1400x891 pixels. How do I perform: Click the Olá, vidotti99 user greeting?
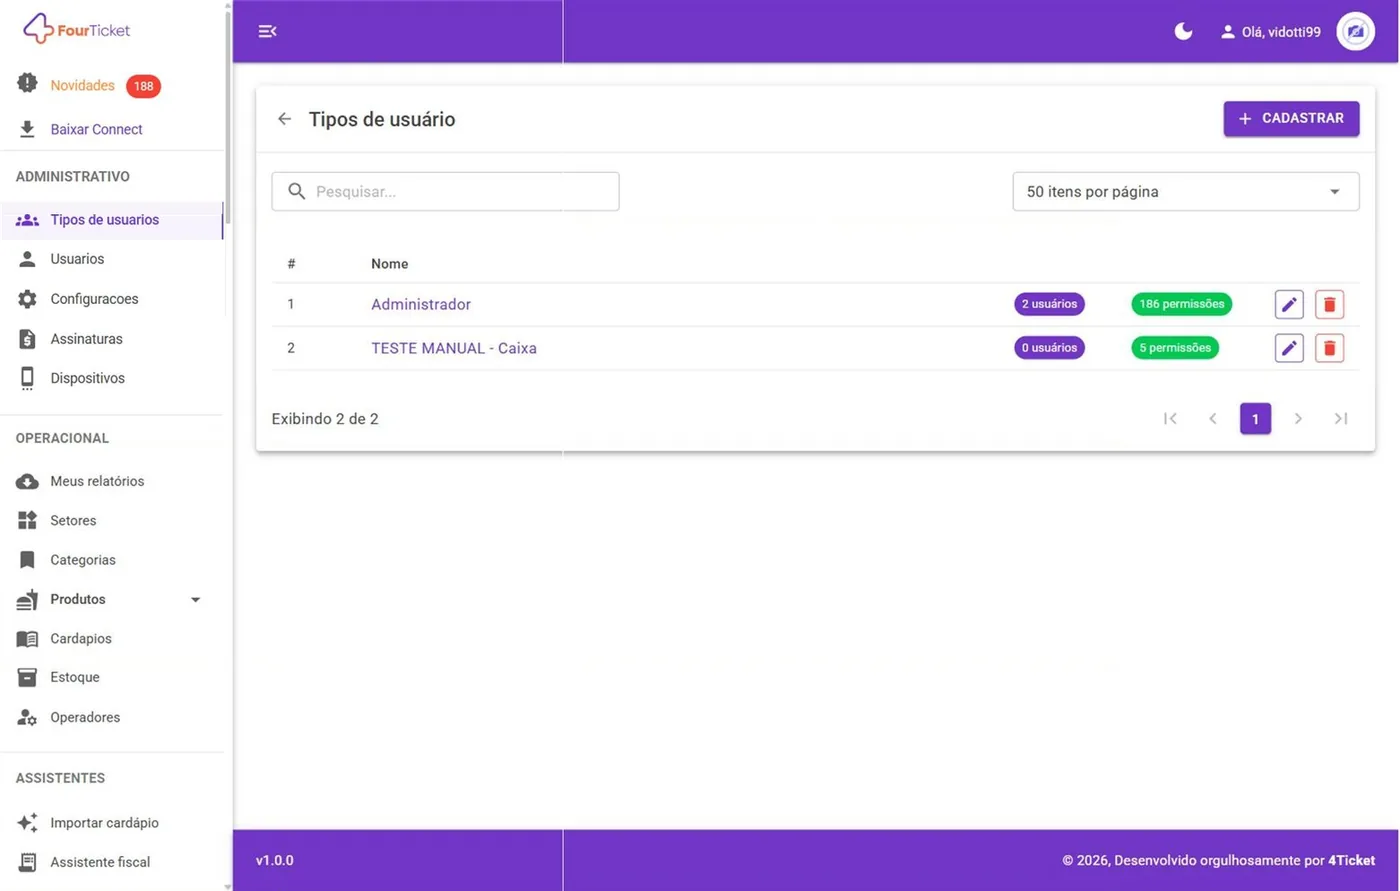coord(1271,32)
